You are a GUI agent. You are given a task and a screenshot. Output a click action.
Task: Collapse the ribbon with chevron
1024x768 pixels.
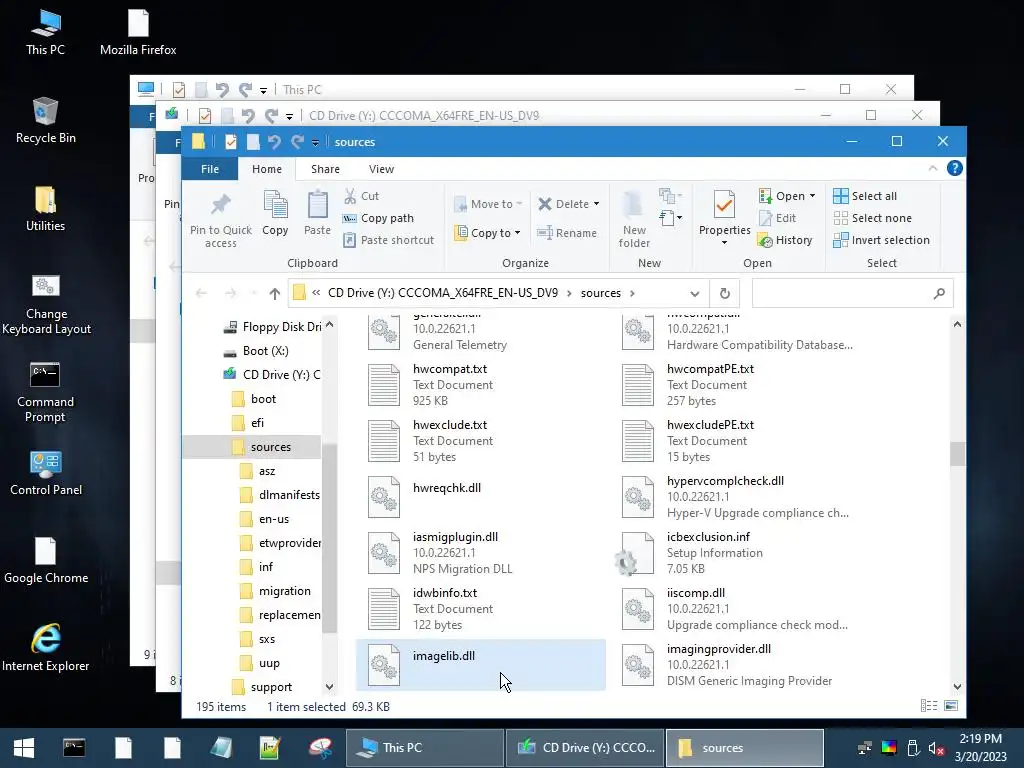tap(933, 168)
